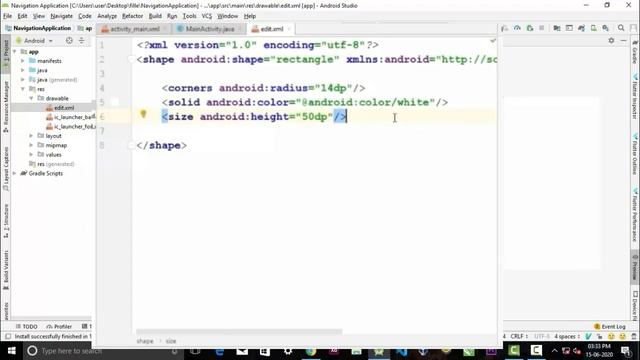The image size is (640, 360).
Task: Click the search everywhere magnifier
Action: pos(621,28)
